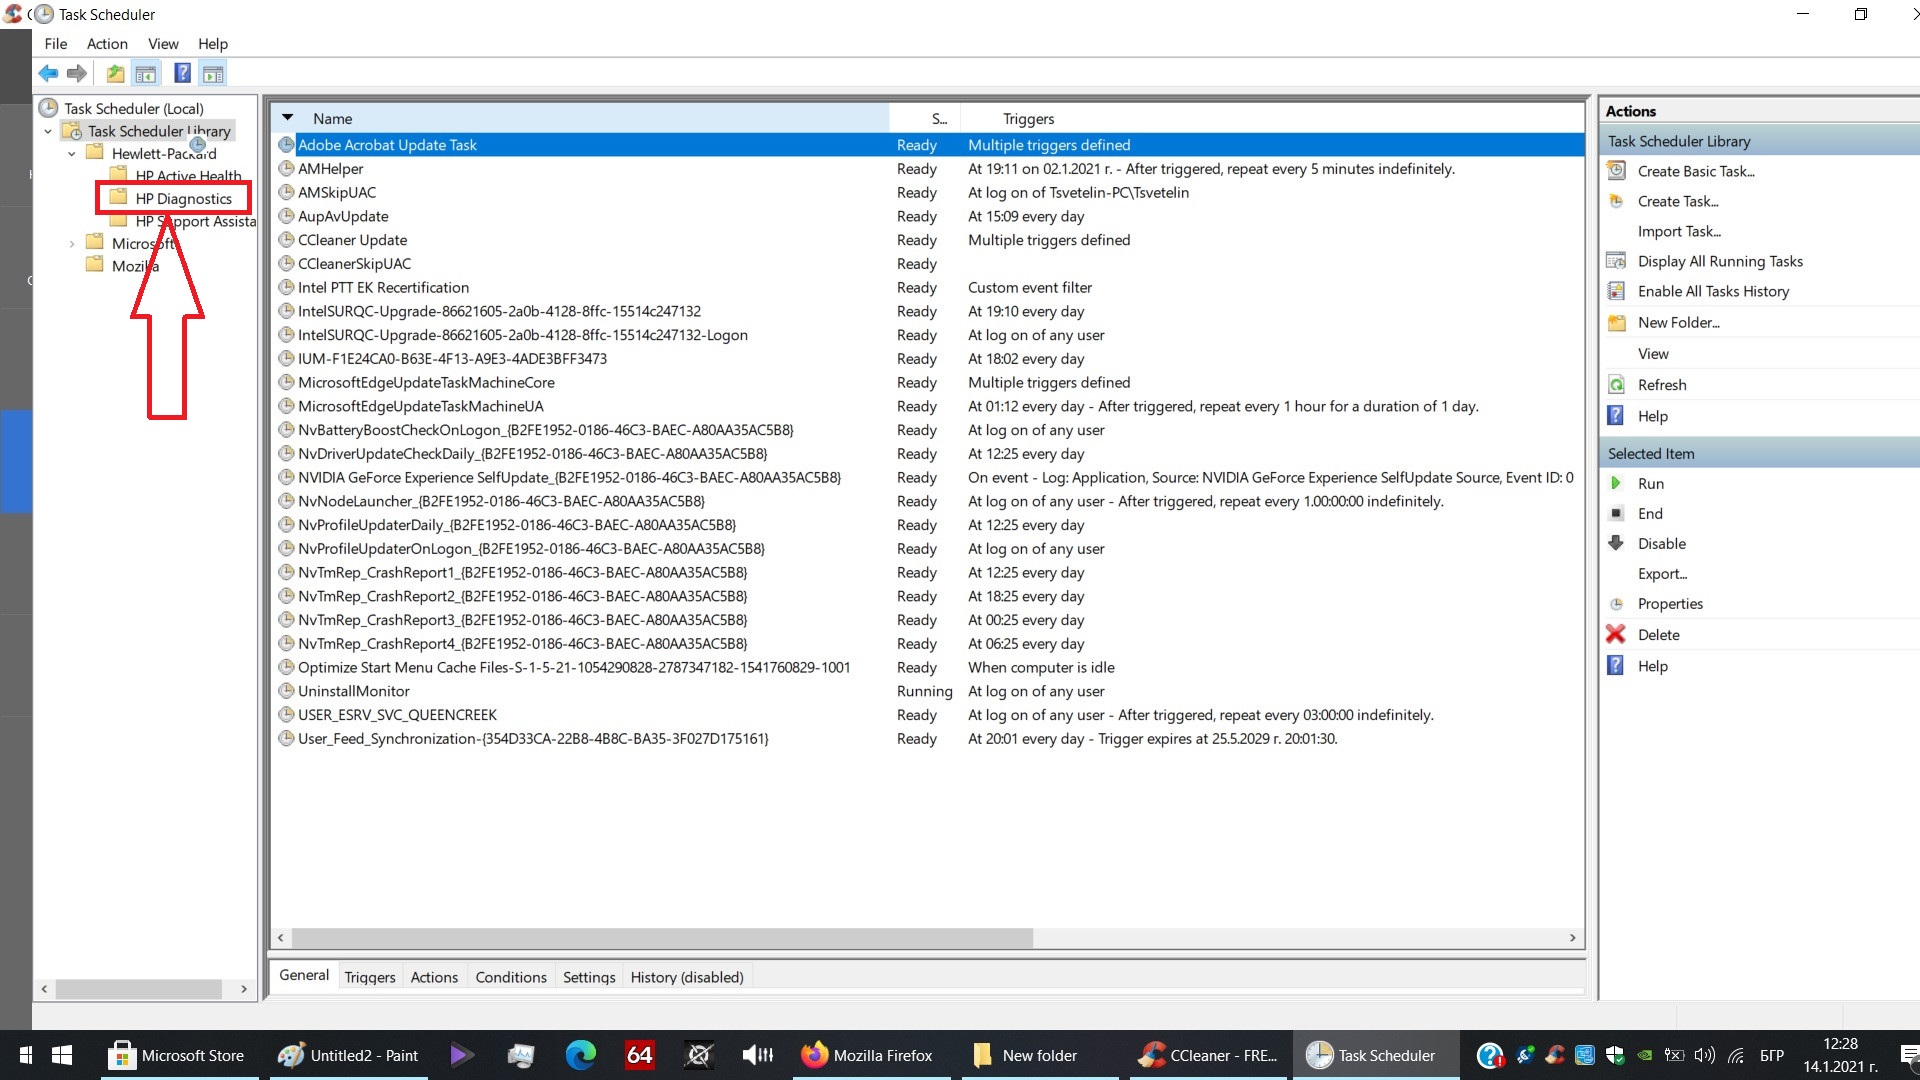Open the History (disabled) tab
This screenshot has width=1920, height=1080.
[x=687, y=977]
